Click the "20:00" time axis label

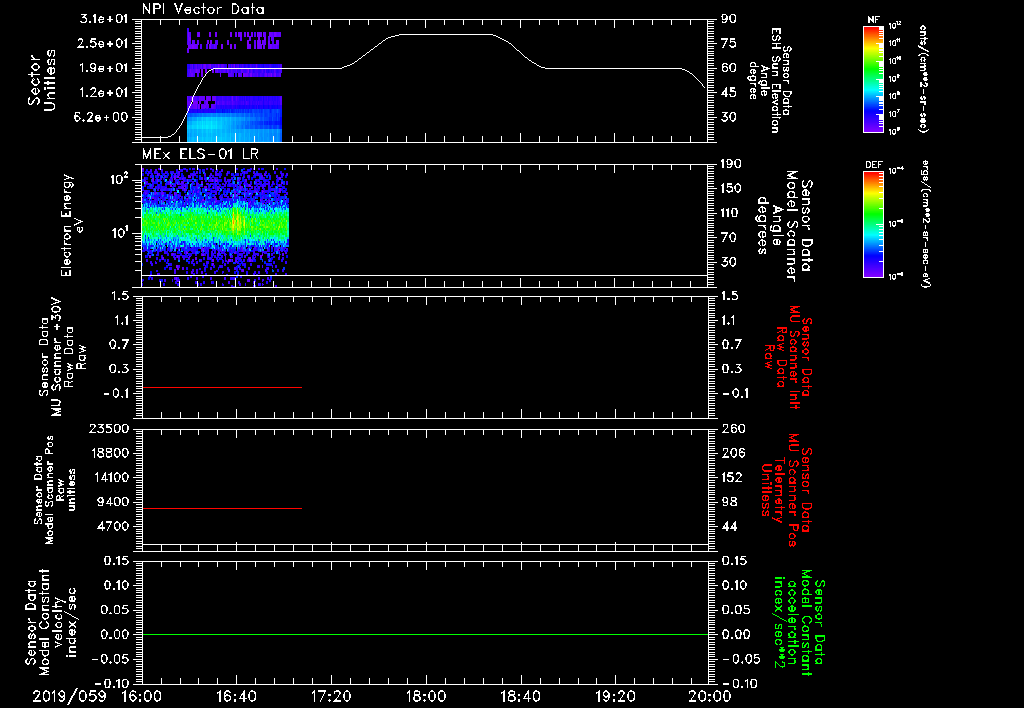[x=710, y=696]
